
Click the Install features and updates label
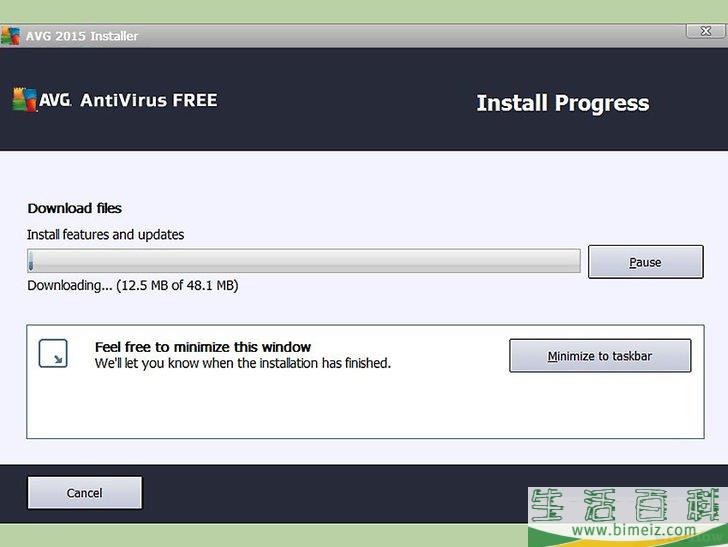(105, 234)
